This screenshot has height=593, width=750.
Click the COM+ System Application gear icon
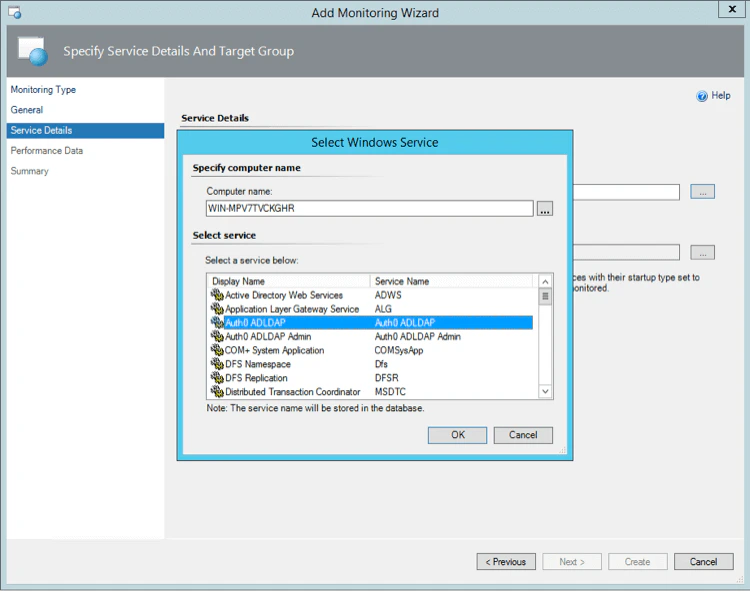tap(217, 351)
